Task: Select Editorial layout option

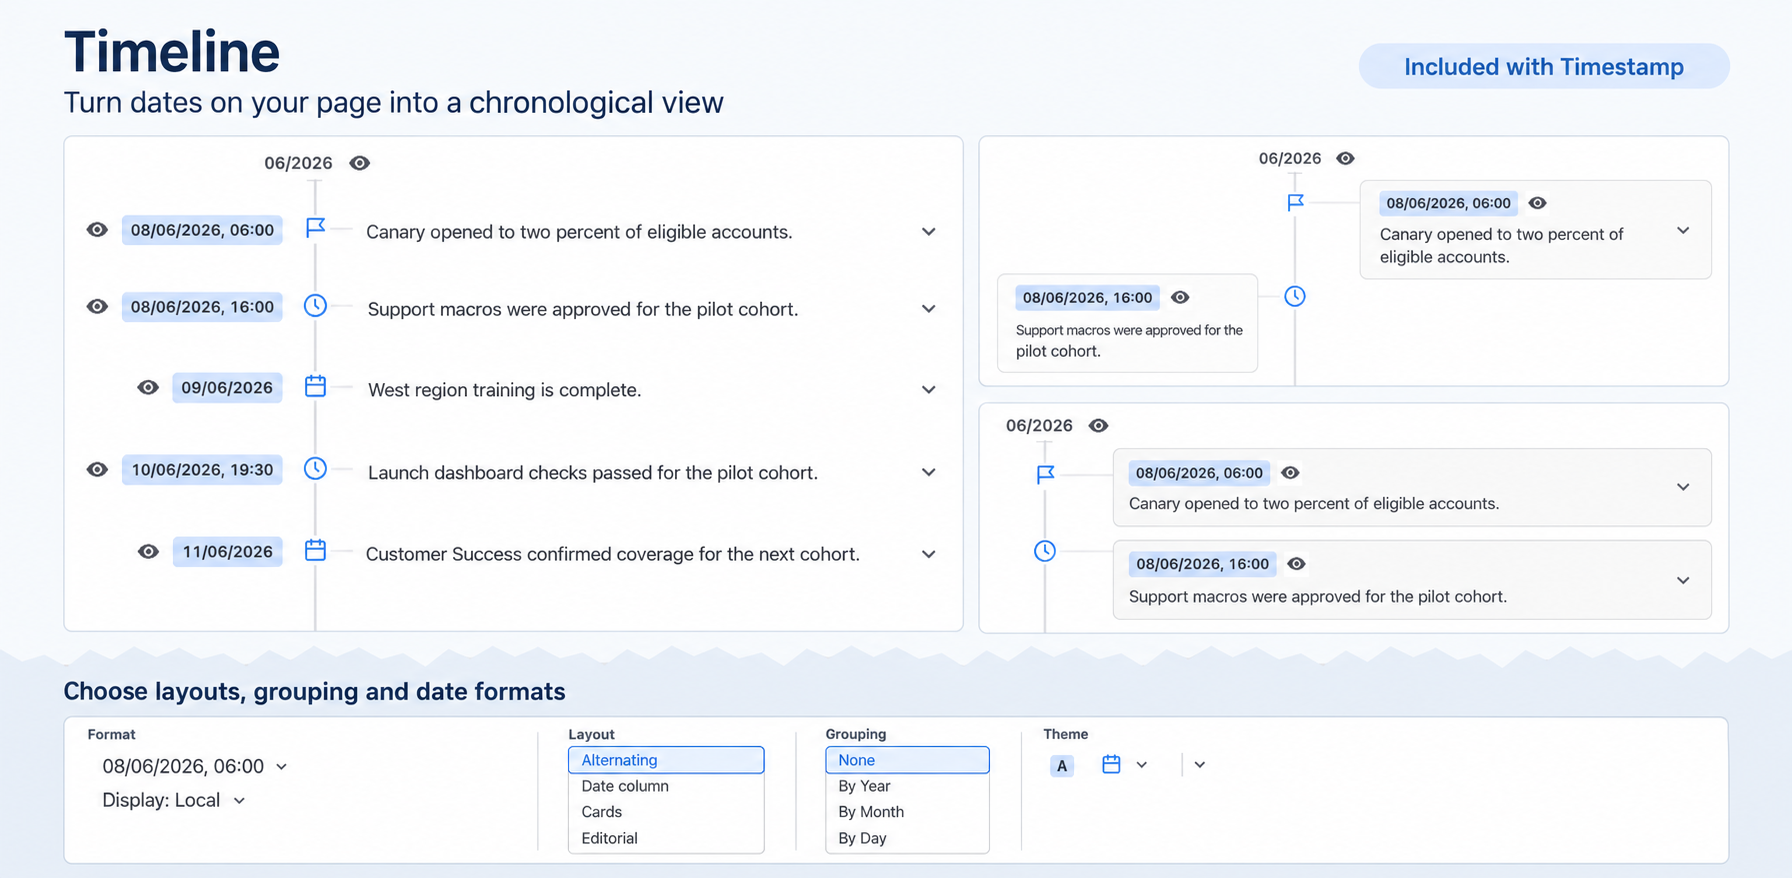Action: coord(666,838)
